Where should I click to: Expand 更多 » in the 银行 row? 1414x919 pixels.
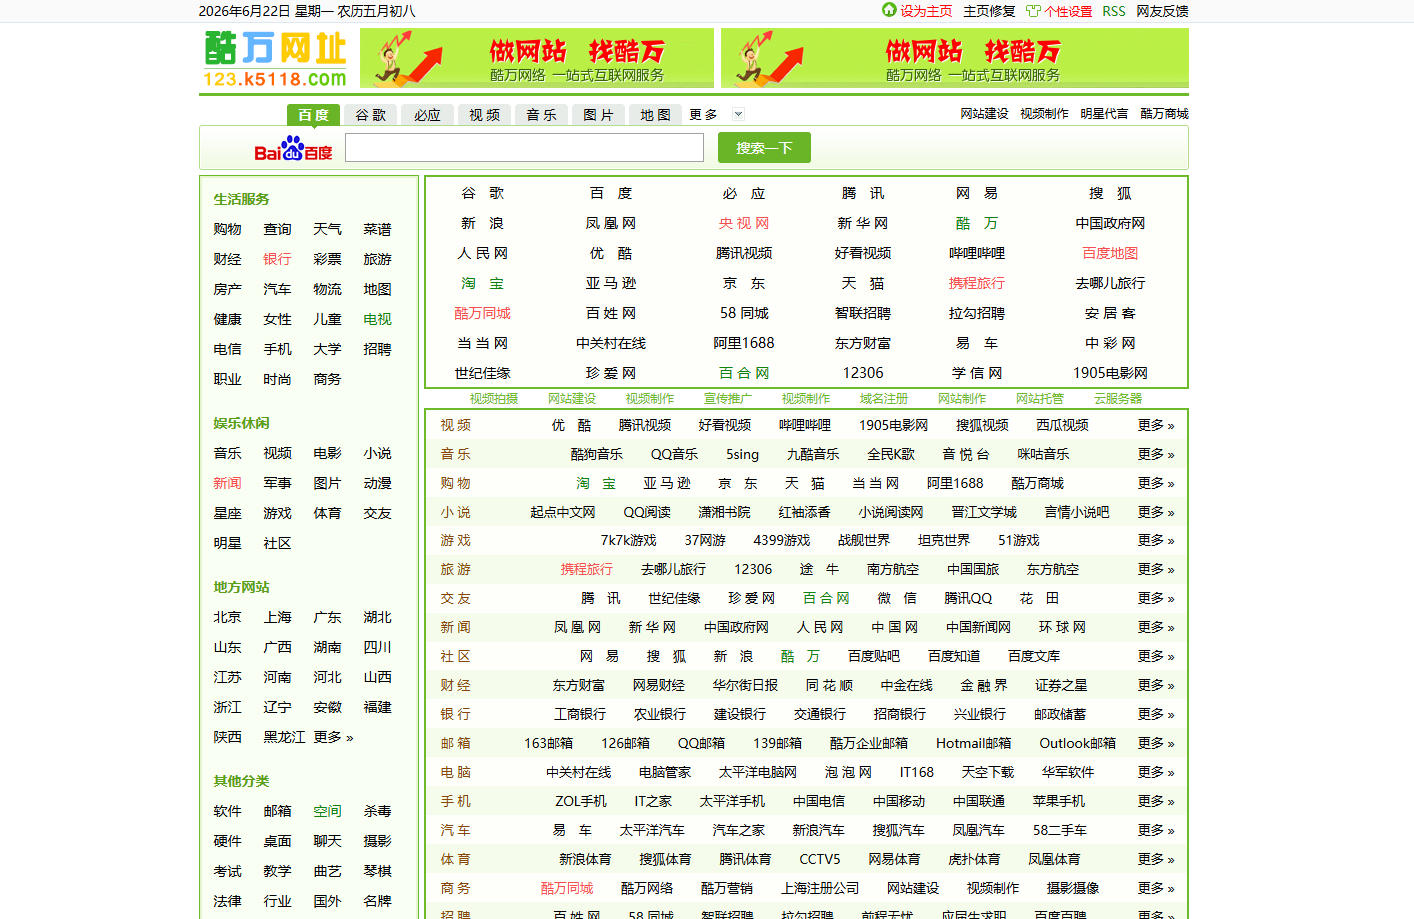coord(1156,714)
